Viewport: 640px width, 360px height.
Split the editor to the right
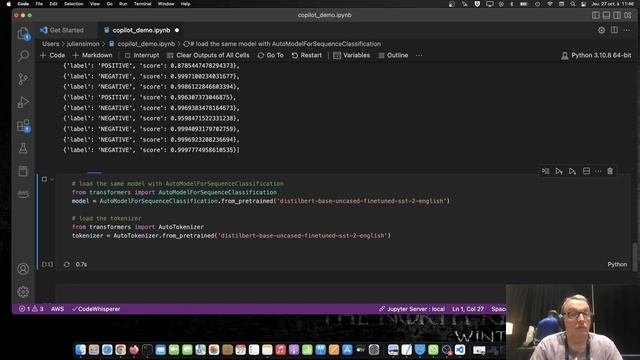(x=614, y=30)
